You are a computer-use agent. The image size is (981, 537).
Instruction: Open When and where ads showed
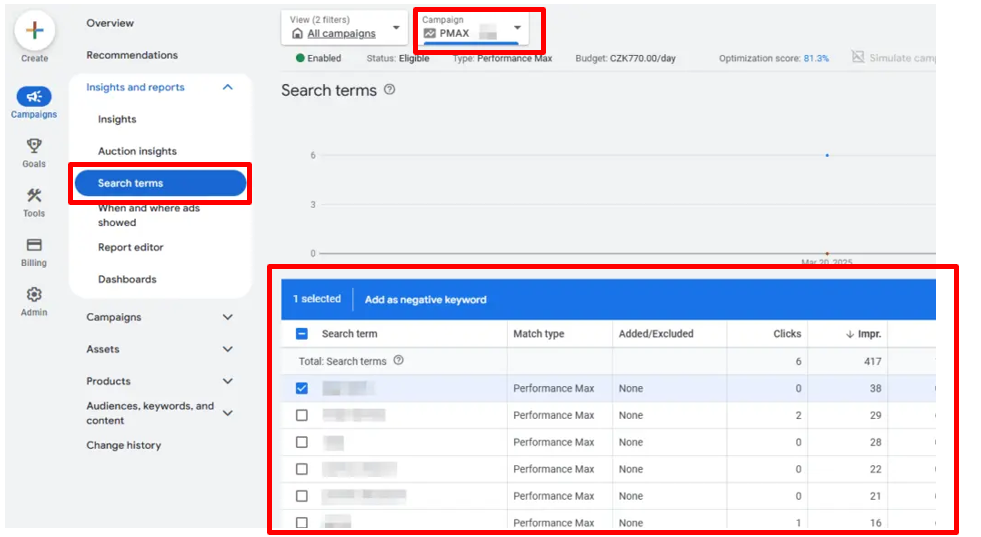[x=149, y=215]
